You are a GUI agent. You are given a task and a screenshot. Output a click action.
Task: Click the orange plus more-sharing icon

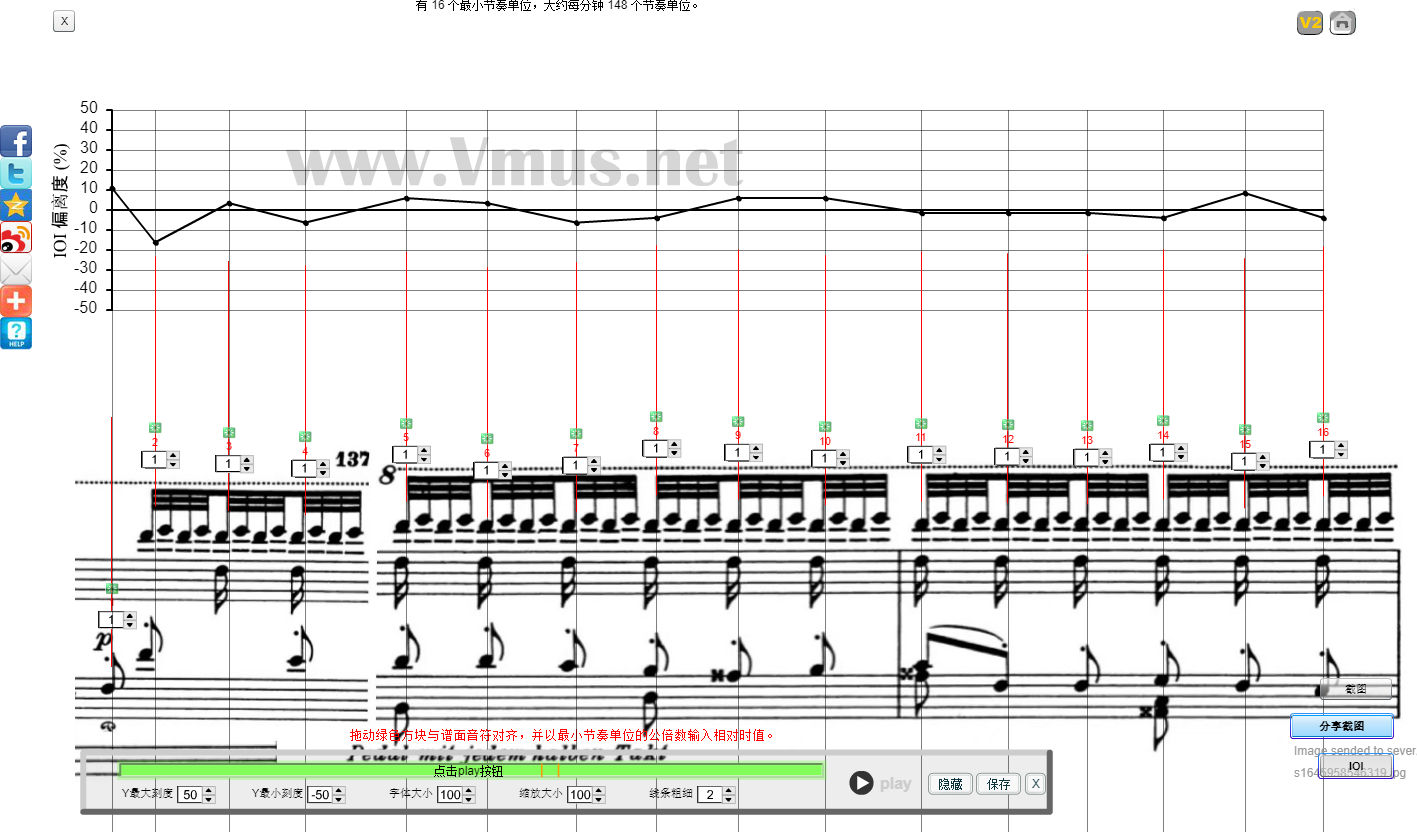coord(16,301)
